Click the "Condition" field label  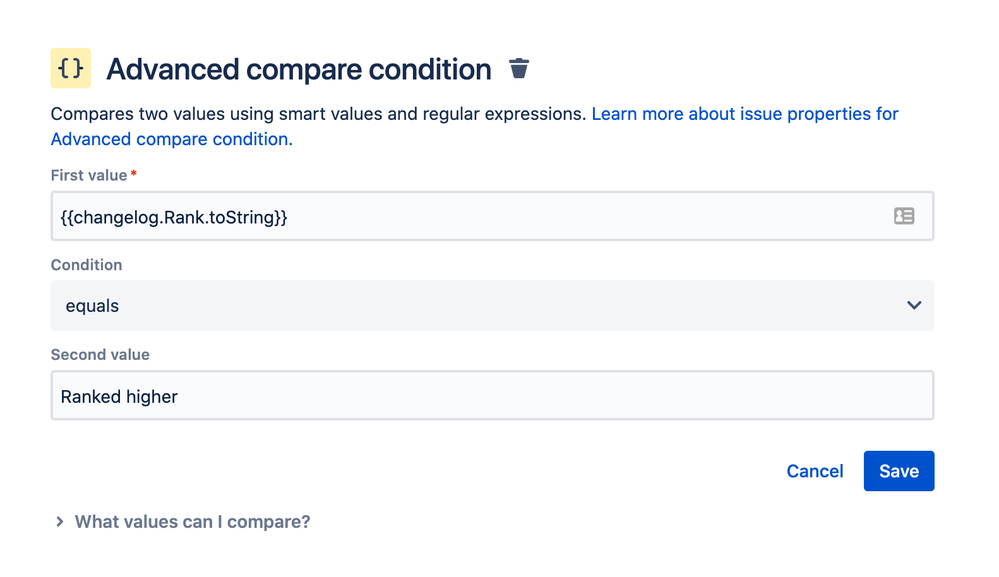tap(86, 265)
